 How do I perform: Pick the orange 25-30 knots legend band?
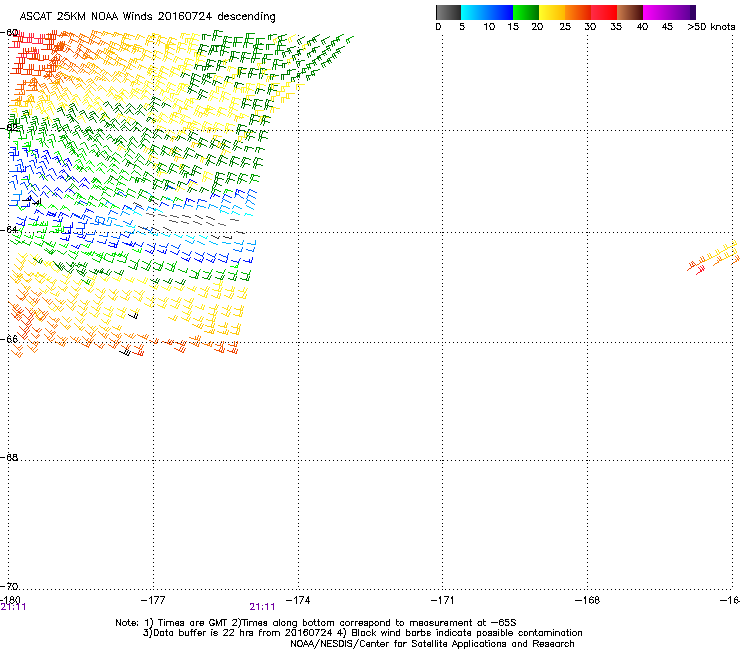(x=578, y=12)
